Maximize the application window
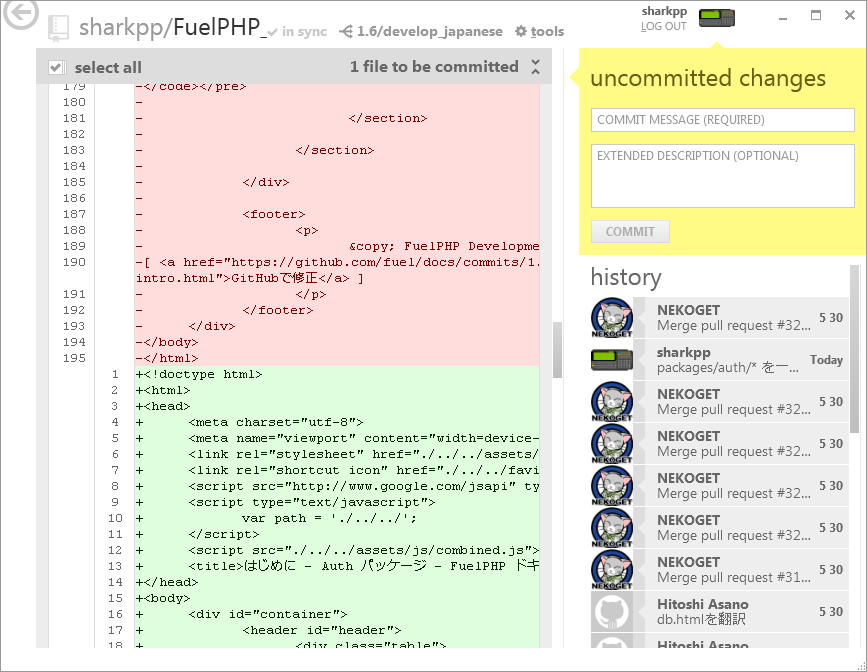 point(816,15)
